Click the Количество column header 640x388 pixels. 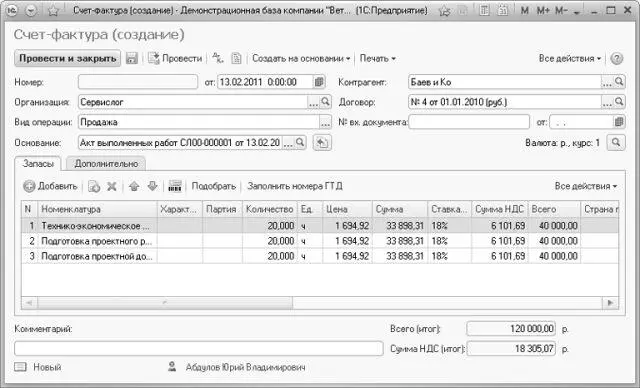coord(269,209)
